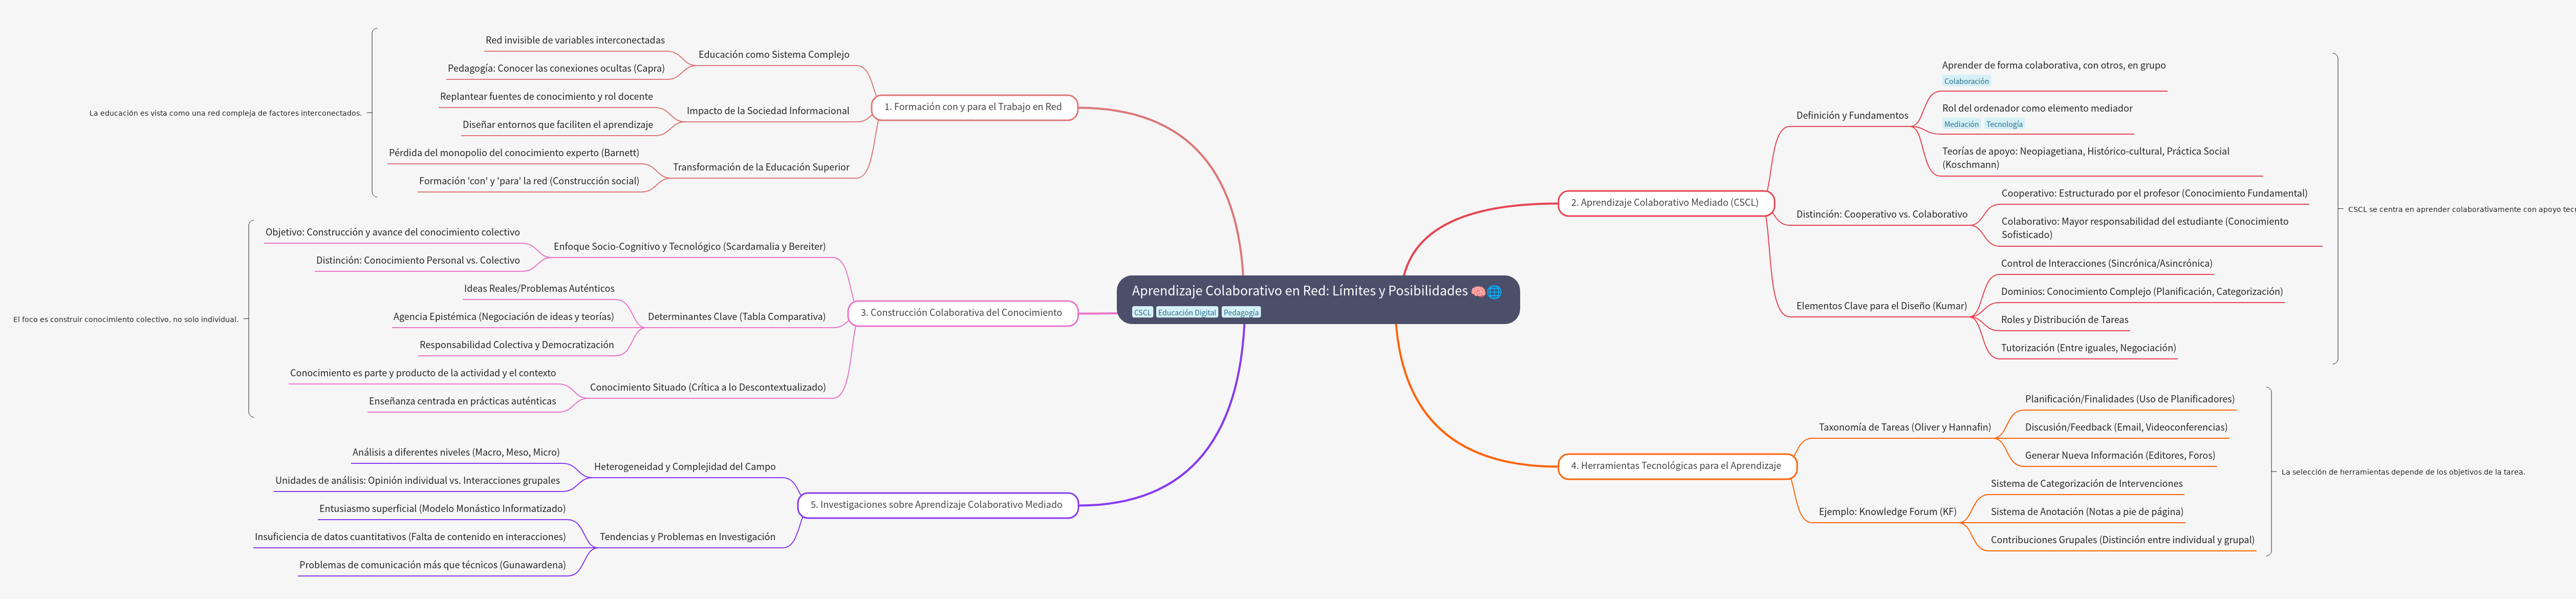Click the Mediación tag under Rol del ordenador
Screen dimensions: 2576x599
tap(1961, 124)
